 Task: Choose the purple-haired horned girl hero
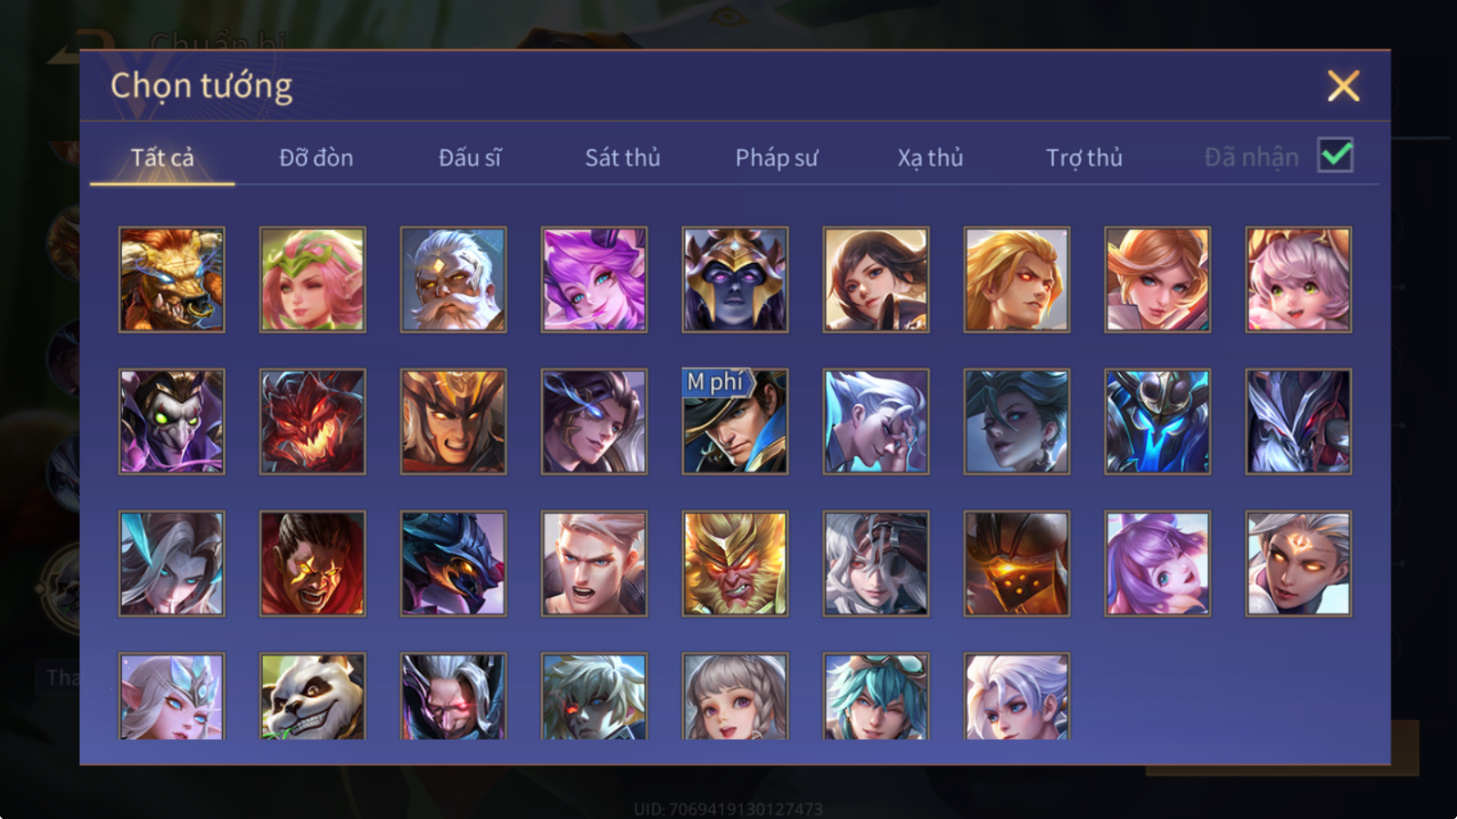(x=594, y=279)
